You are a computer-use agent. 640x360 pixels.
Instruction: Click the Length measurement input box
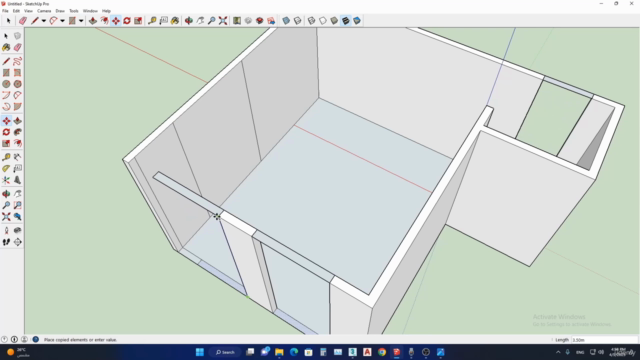coord(604,340)
